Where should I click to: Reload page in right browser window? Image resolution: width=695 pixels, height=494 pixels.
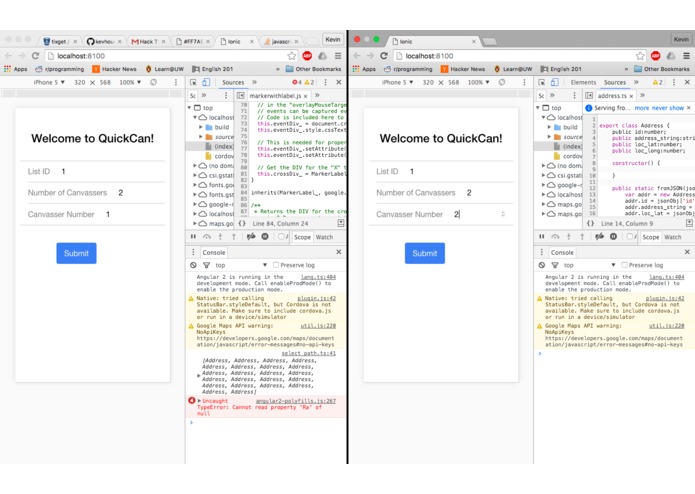click(x=384, y=56)
